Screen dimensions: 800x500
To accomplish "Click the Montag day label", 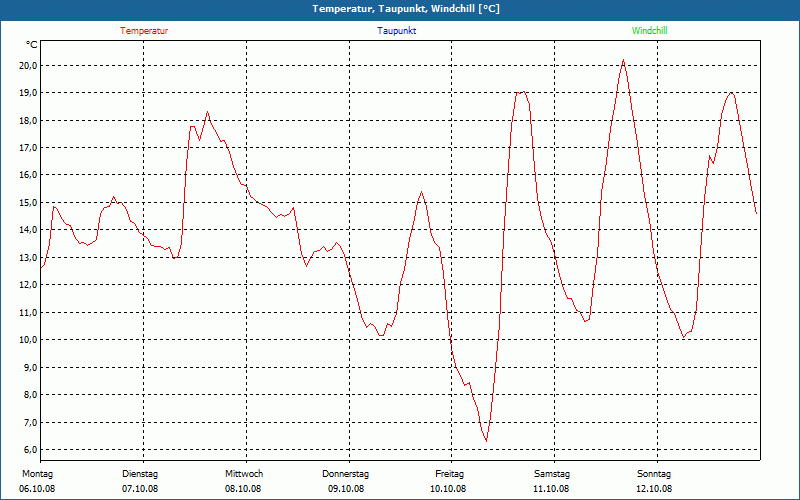I will pyautogui.click(x=37, y=474).
